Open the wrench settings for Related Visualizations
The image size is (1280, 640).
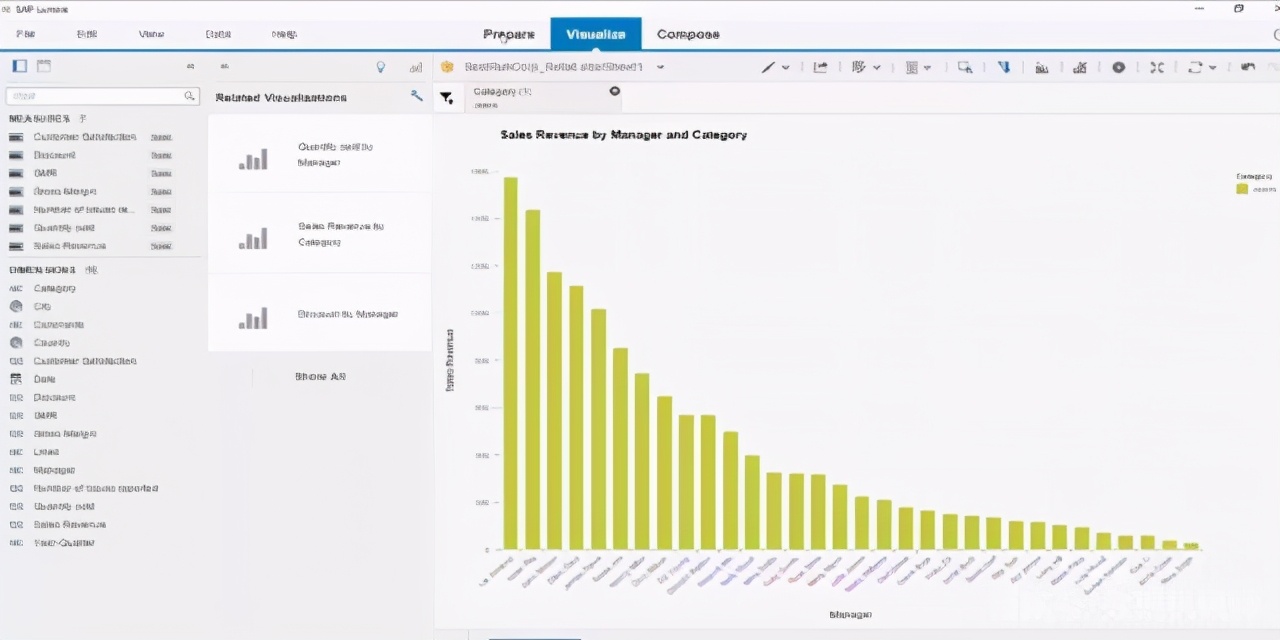click(x=417, y=96)
